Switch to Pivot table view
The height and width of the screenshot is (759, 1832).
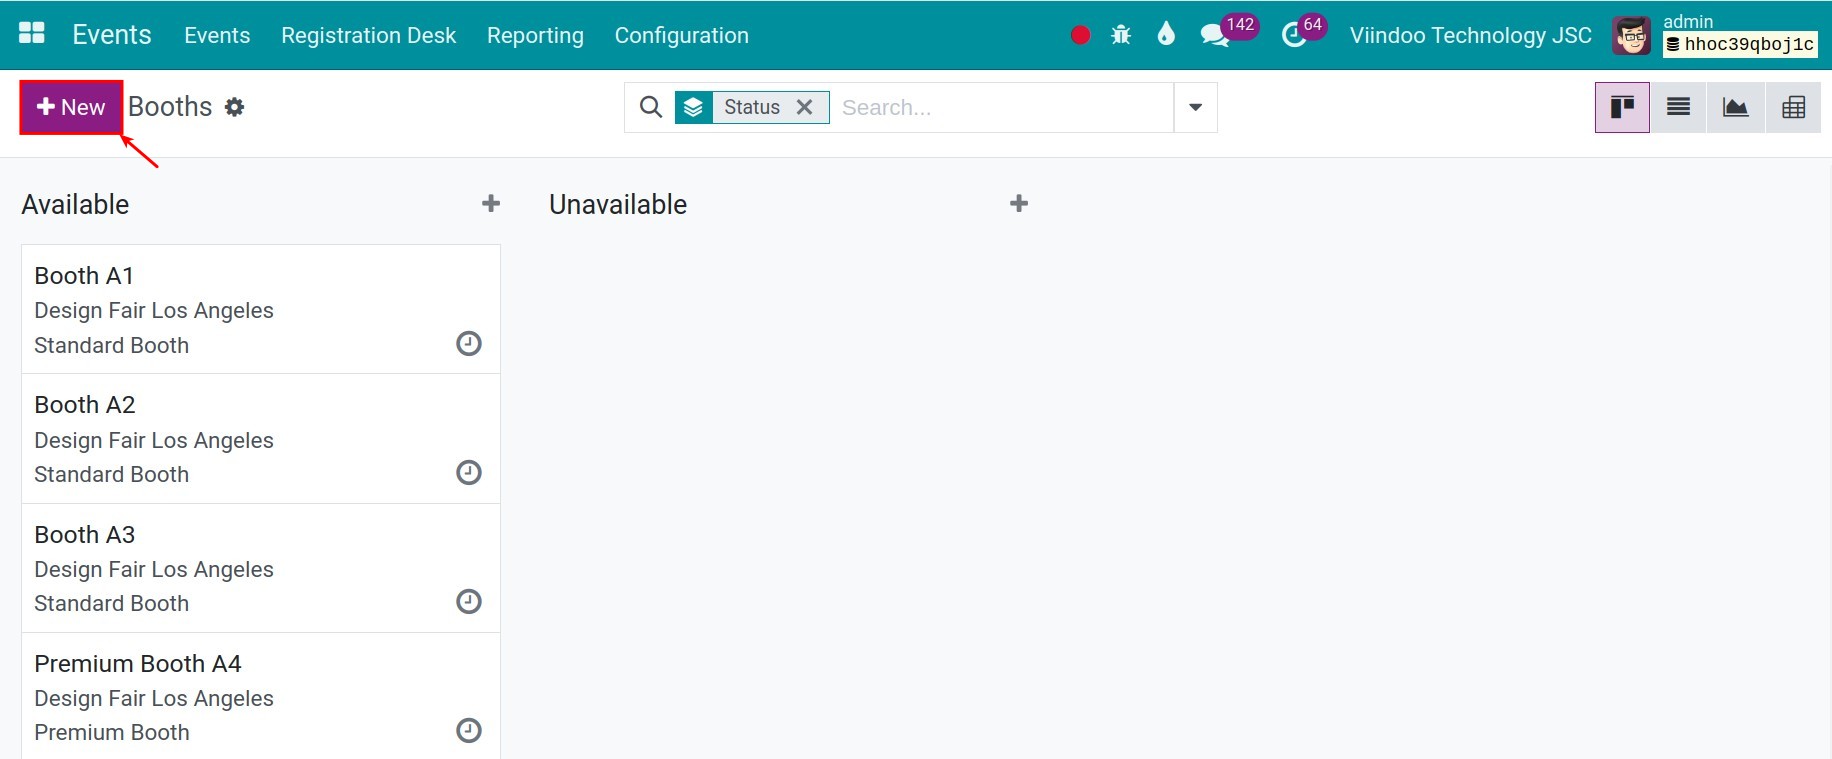pyautogui.click(x=1793, y=107)
